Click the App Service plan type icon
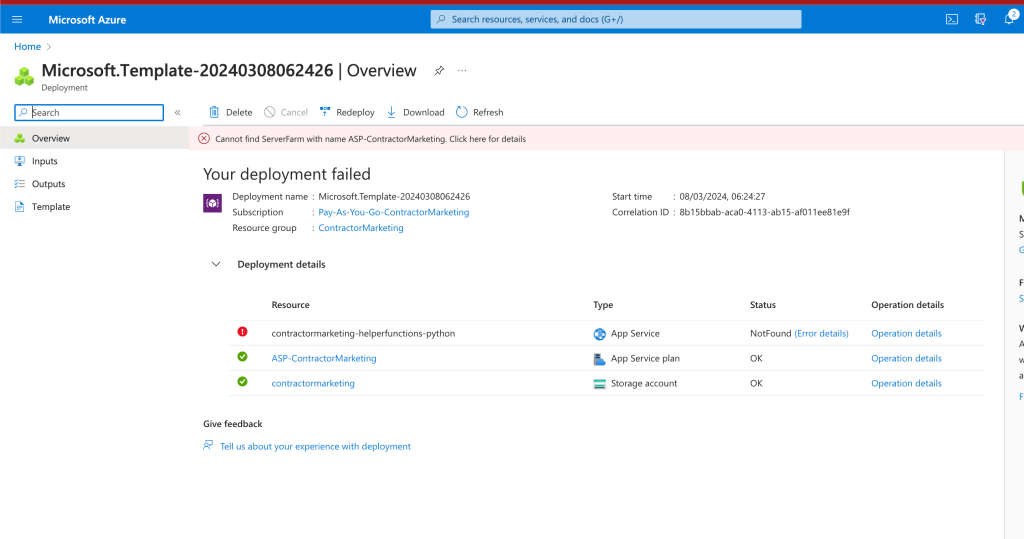This screenshot has height=539, width=1024. click(x=600, y=359)
